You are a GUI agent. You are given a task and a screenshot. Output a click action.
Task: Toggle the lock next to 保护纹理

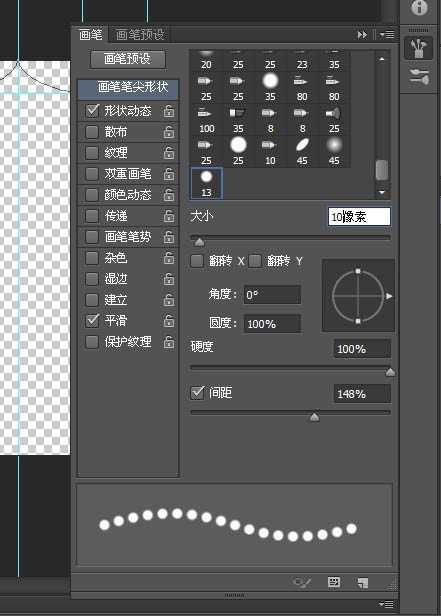coord(169,342)
